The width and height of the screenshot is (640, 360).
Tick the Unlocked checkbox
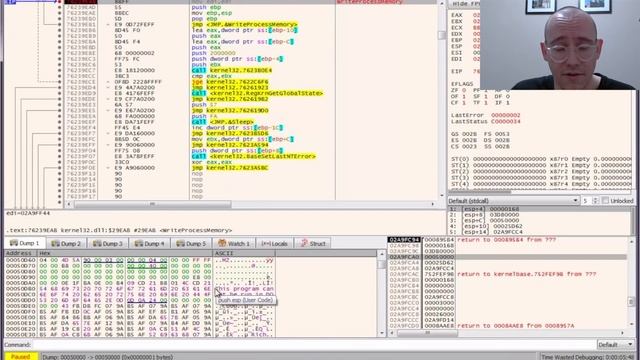click(x=605, y=201)
